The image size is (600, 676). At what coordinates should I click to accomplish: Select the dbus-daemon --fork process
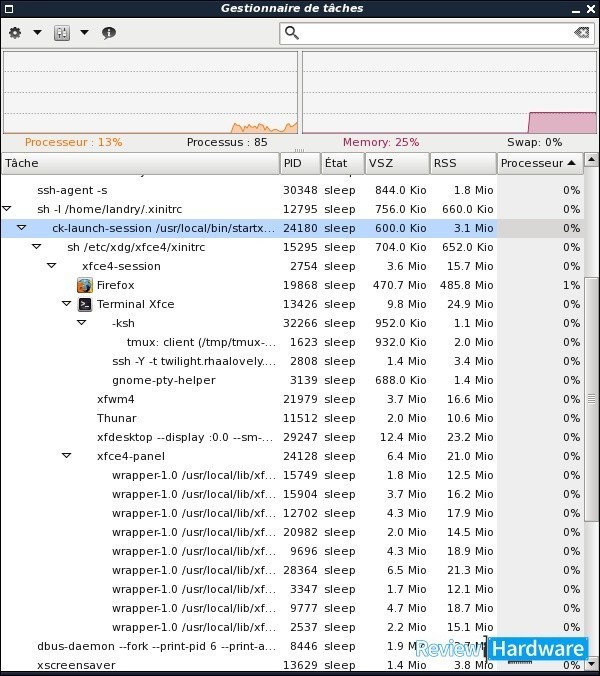(292, 646)
